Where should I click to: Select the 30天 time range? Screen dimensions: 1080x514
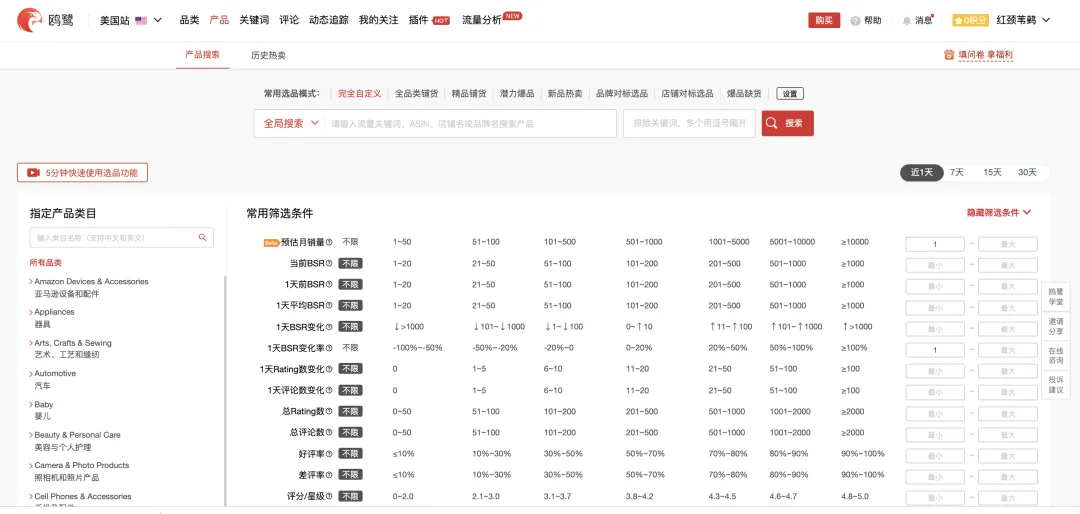1027,172
